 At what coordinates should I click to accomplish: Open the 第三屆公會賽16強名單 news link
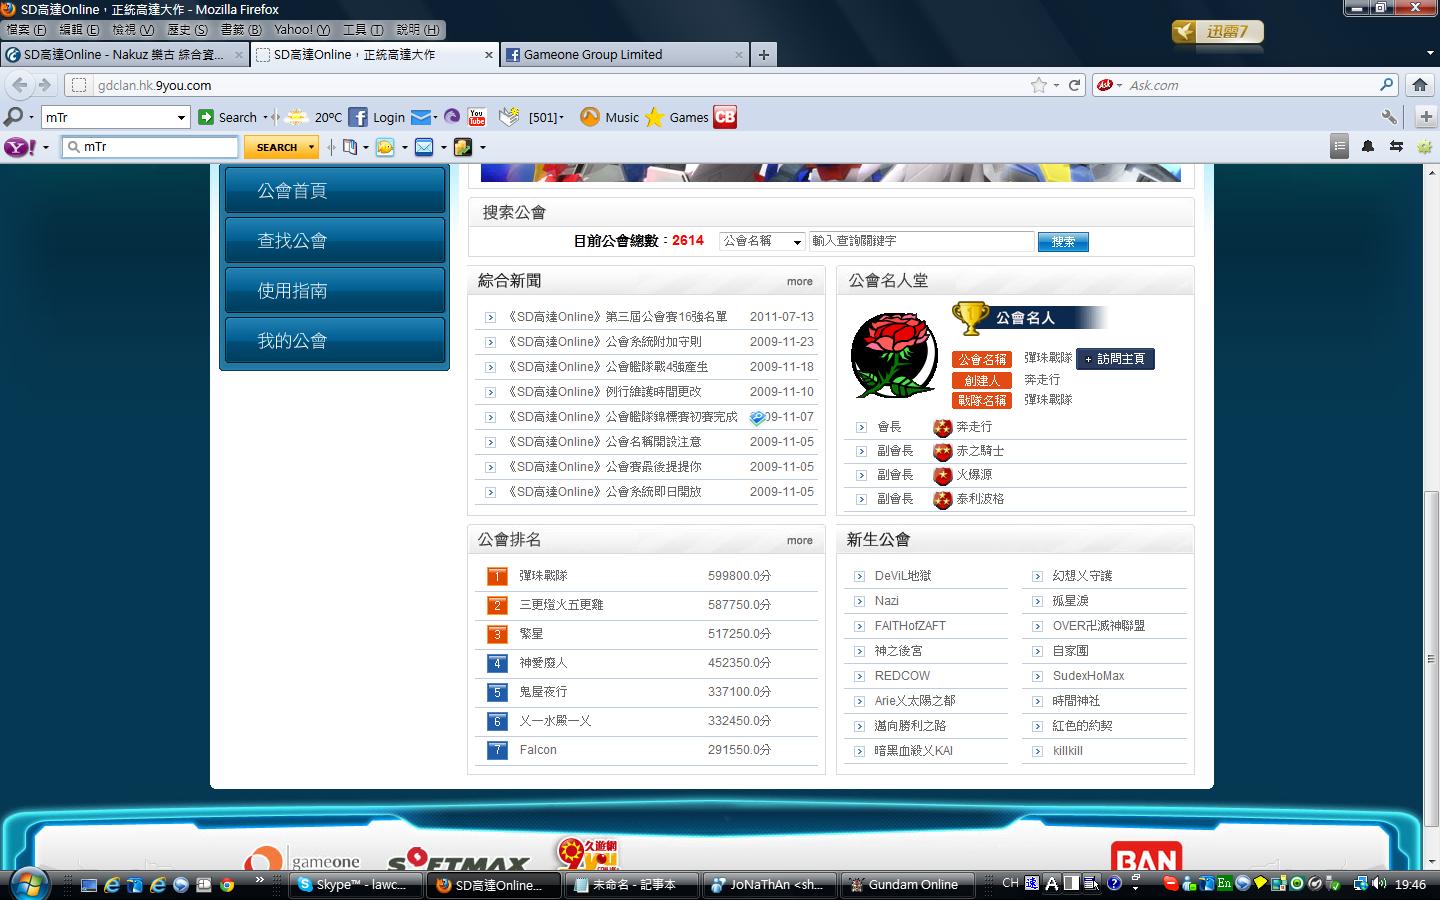pyautogui.click(x=617, y=317)
